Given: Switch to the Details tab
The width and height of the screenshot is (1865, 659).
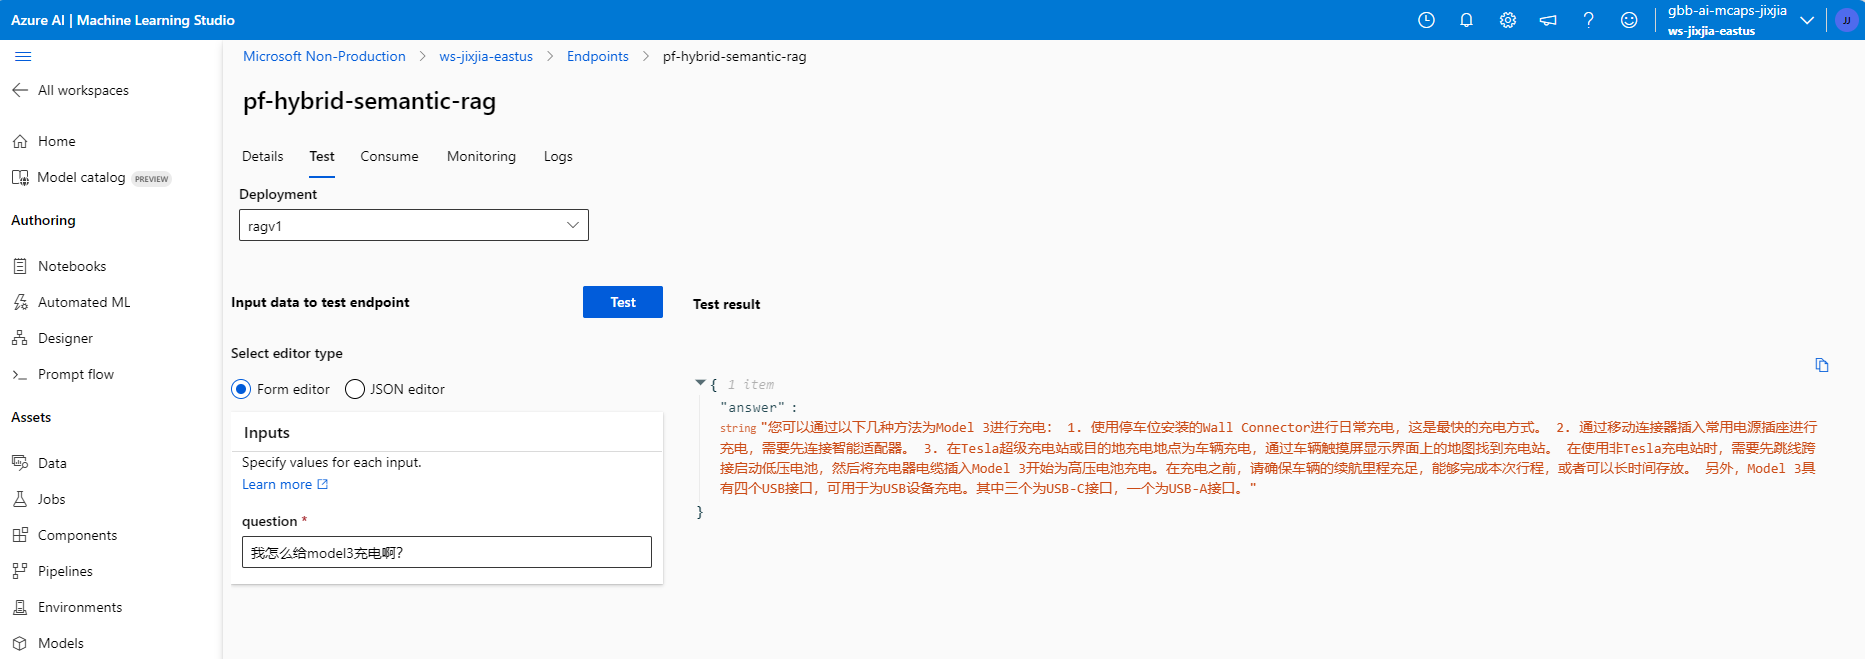Looking at the screenshot, I should [262, 156].
